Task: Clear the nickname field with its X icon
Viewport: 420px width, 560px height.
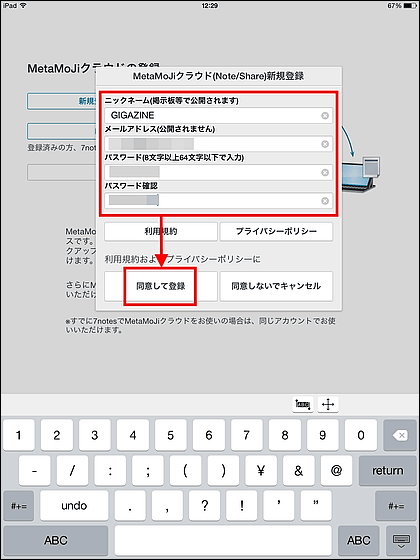Action: coord(325,115)
